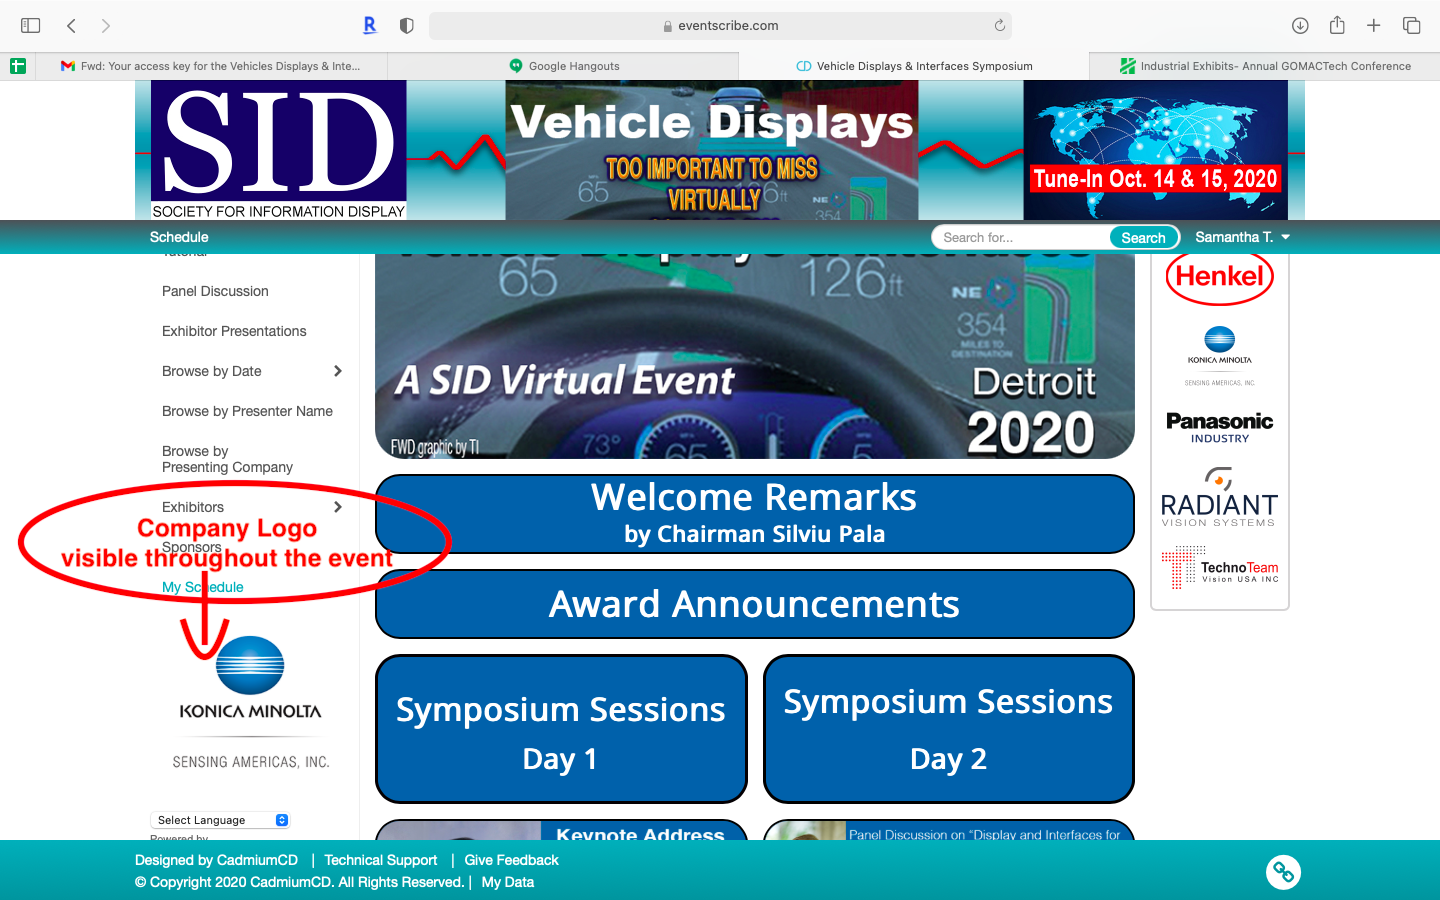Click the Vehicle Displays Detroit 2020 banner image
This screenshot has width=1440, height=900.
(755, 356)
